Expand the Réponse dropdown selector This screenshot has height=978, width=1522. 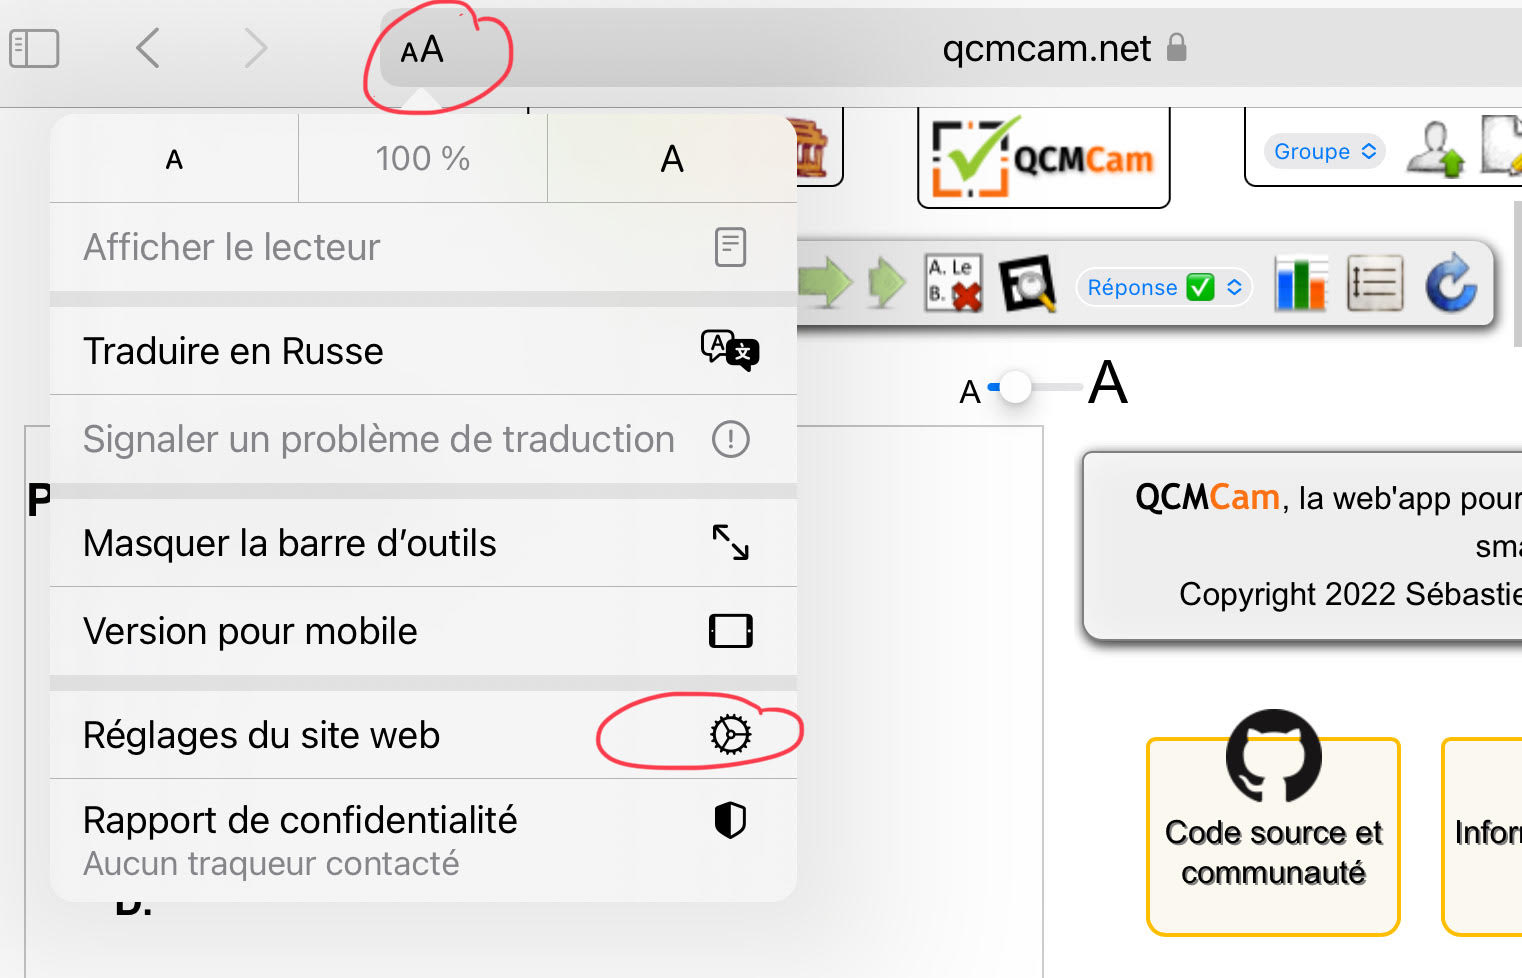click(1164, 288)
